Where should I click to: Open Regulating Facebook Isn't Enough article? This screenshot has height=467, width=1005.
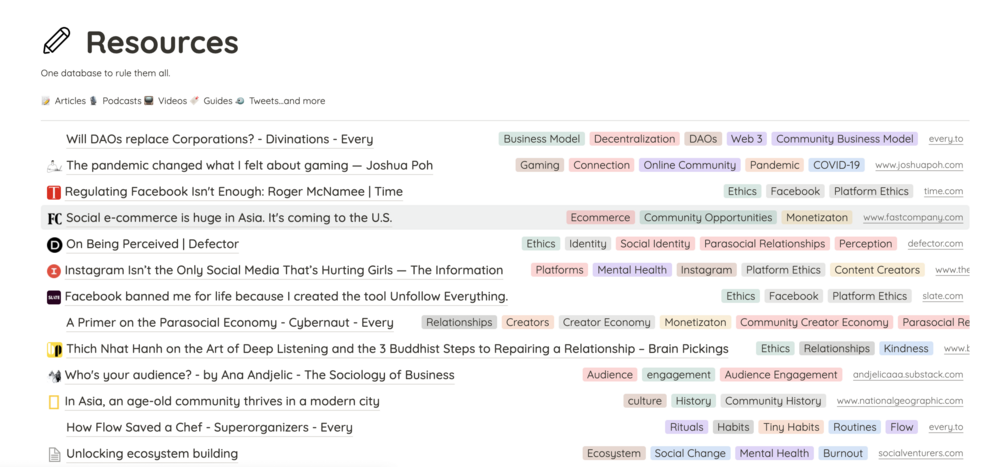[x=233, y=192]
